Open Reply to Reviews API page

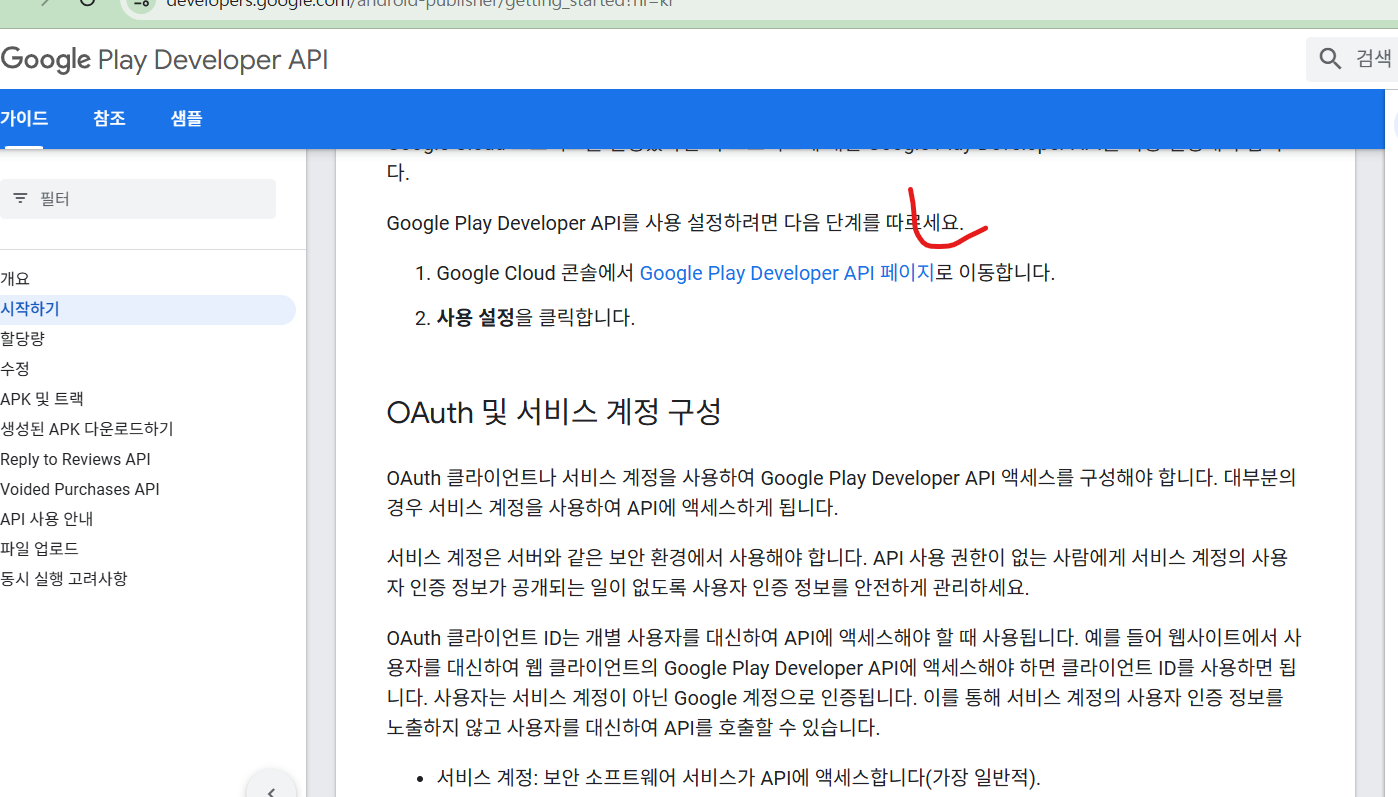point(76,459)
